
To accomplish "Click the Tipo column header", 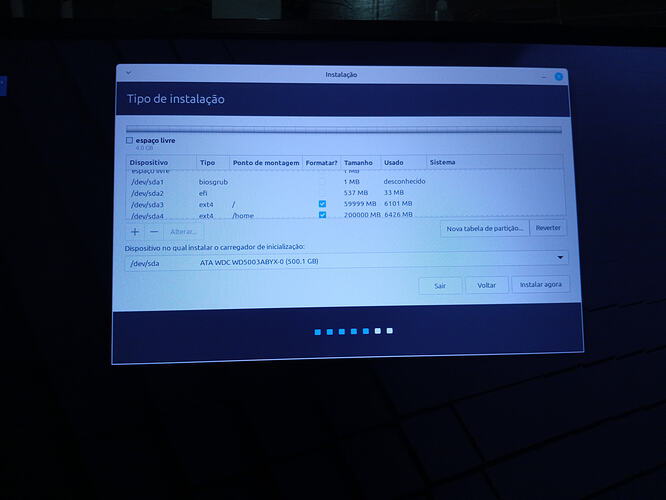I will tap(213, 163).
